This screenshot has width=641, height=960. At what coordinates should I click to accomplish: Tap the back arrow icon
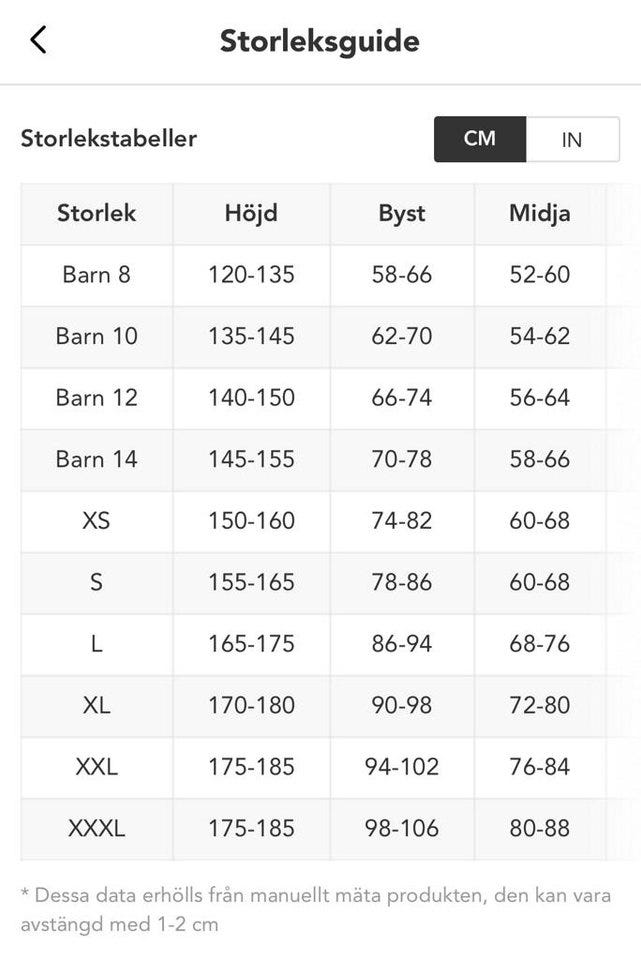38,40
